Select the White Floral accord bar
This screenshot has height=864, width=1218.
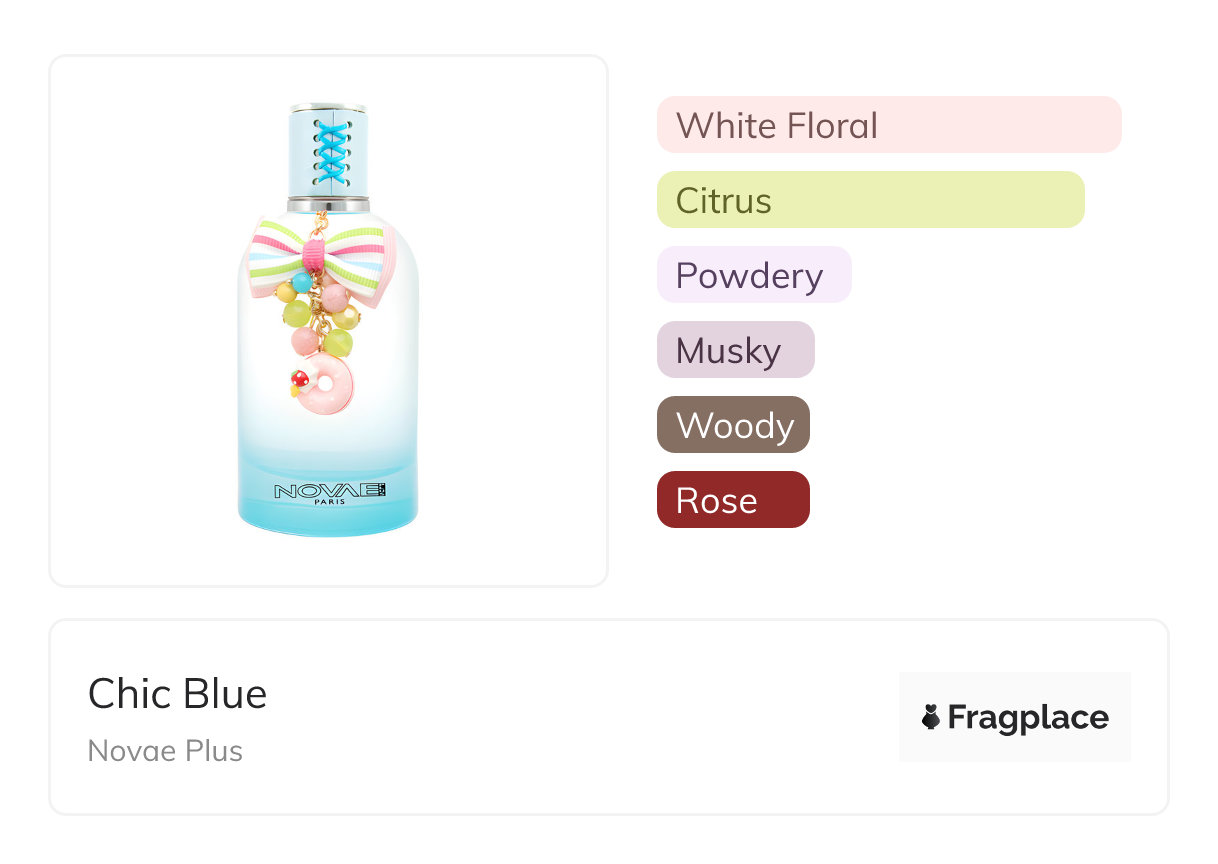click(888, 125)
